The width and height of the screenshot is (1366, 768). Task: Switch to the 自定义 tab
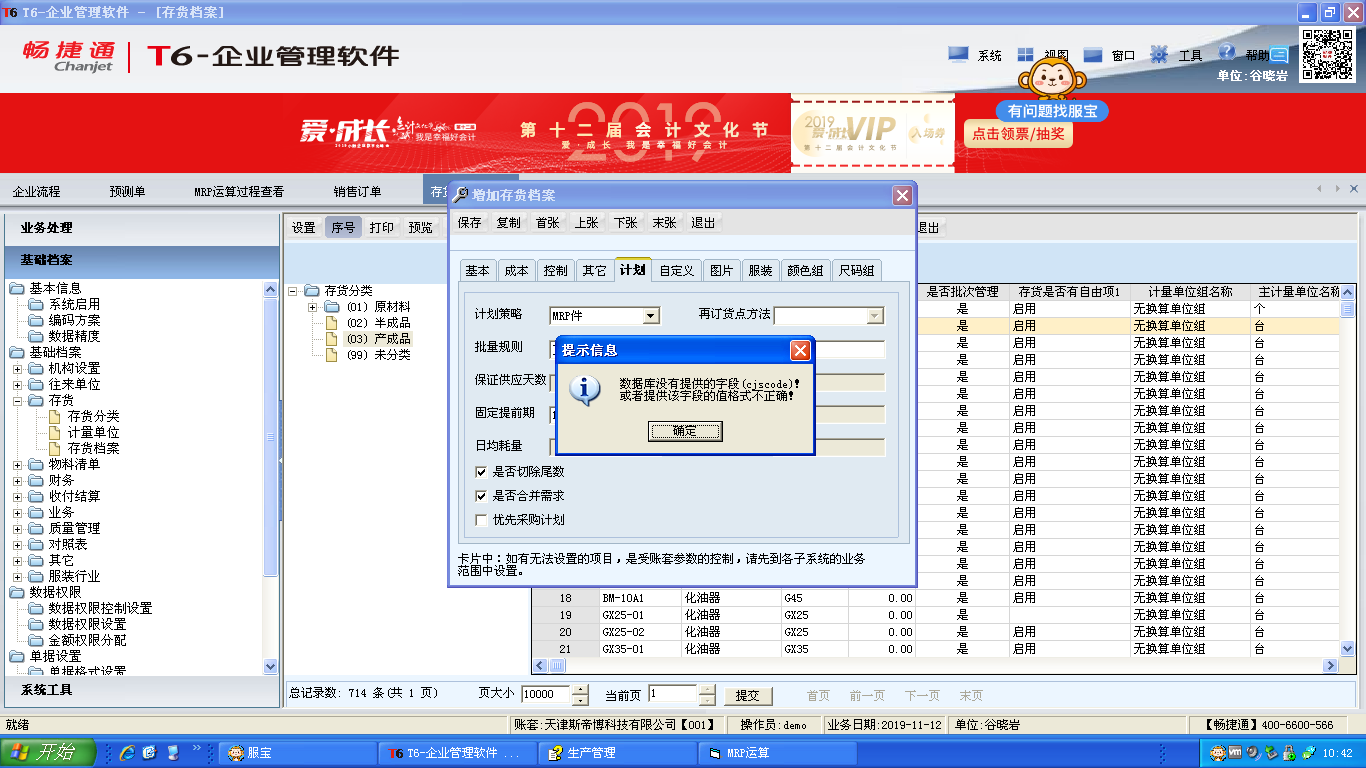tap(677, 270)
